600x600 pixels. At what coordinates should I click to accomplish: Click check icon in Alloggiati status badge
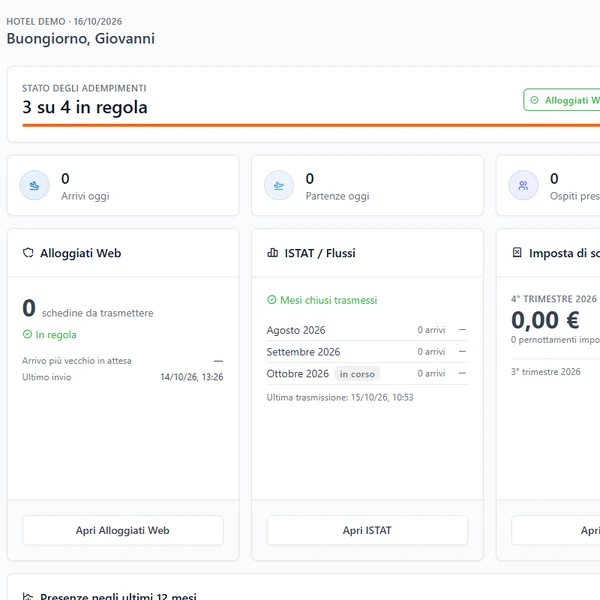(534, 100)
